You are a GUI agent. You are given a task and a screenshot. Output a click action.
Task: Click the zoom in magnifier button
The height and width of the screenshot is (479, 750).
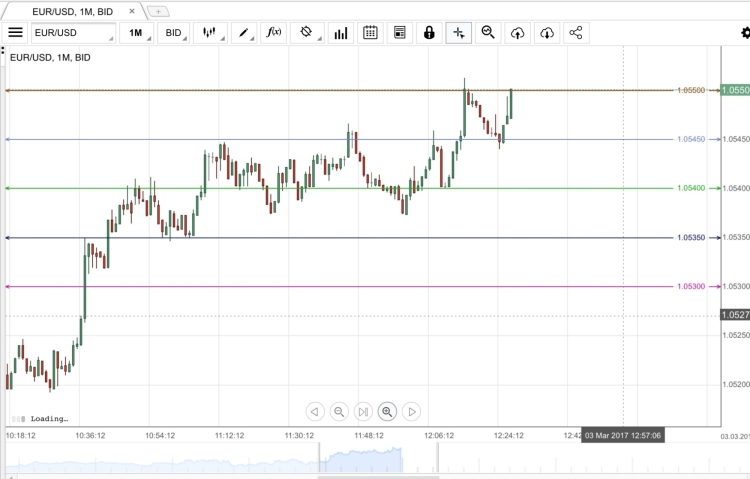pos(387,412)
